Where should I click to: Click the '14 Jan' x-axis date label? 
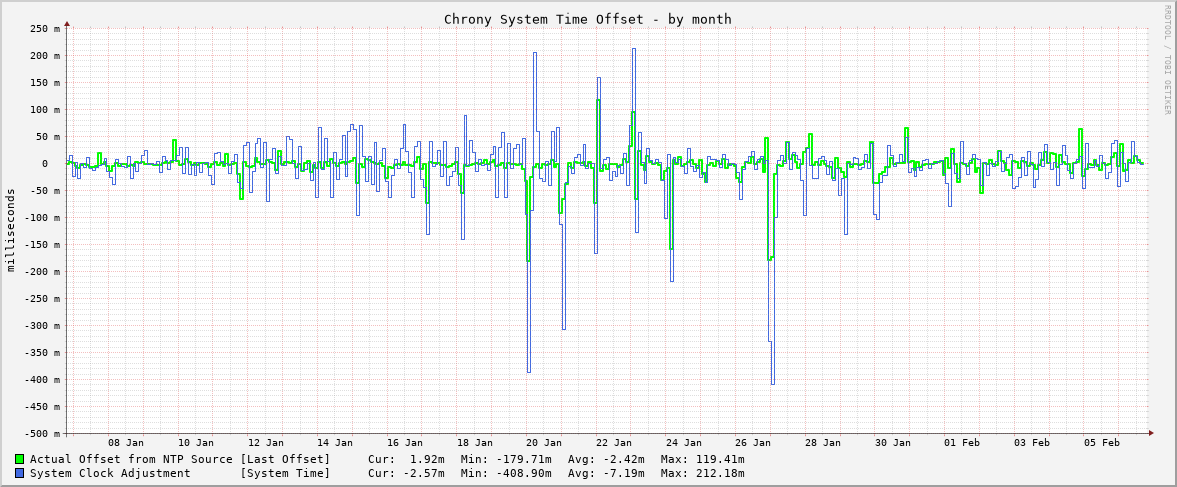pyautogui.click(x=335, y=443)
